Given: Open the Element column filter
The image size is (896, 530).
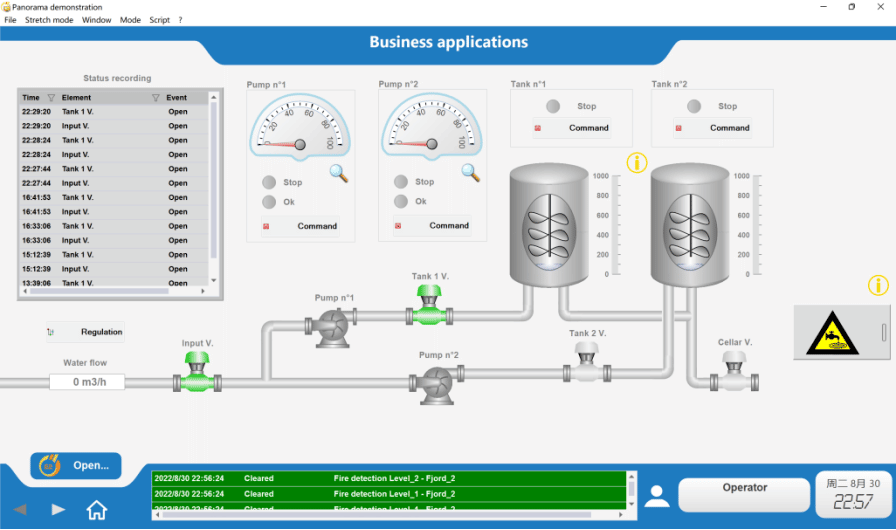Looking at the screenshot, I should coord(155,98).
